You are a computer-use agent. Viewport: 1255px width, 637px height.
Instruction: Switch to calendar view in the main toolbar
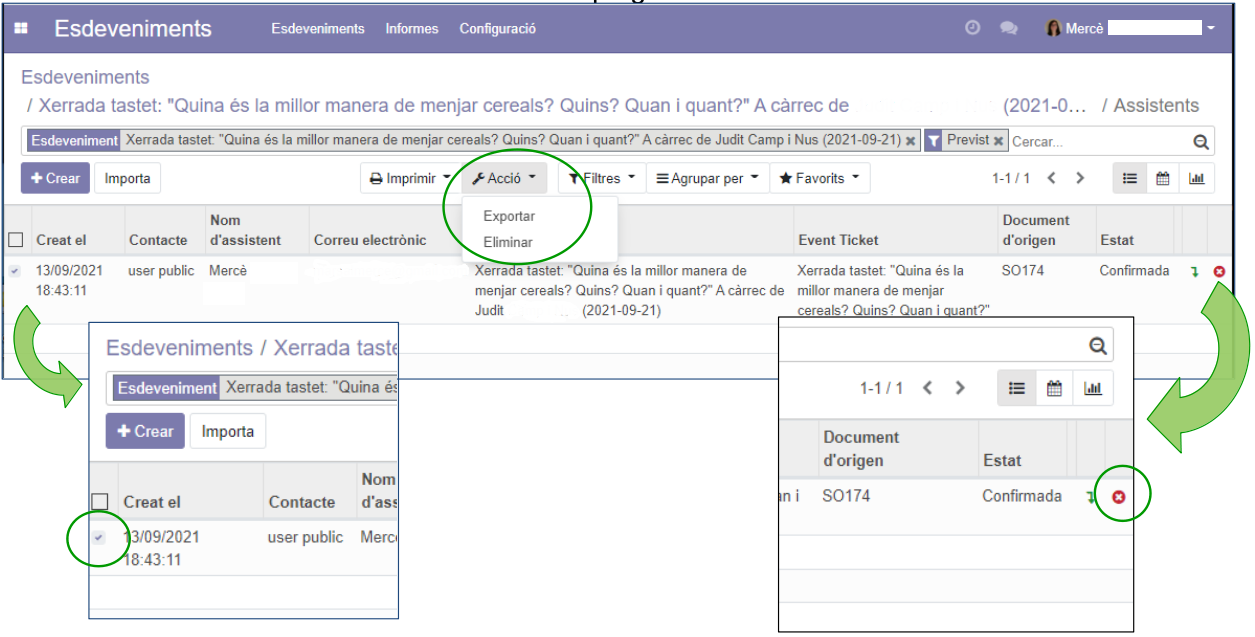tap(1162, 179)
